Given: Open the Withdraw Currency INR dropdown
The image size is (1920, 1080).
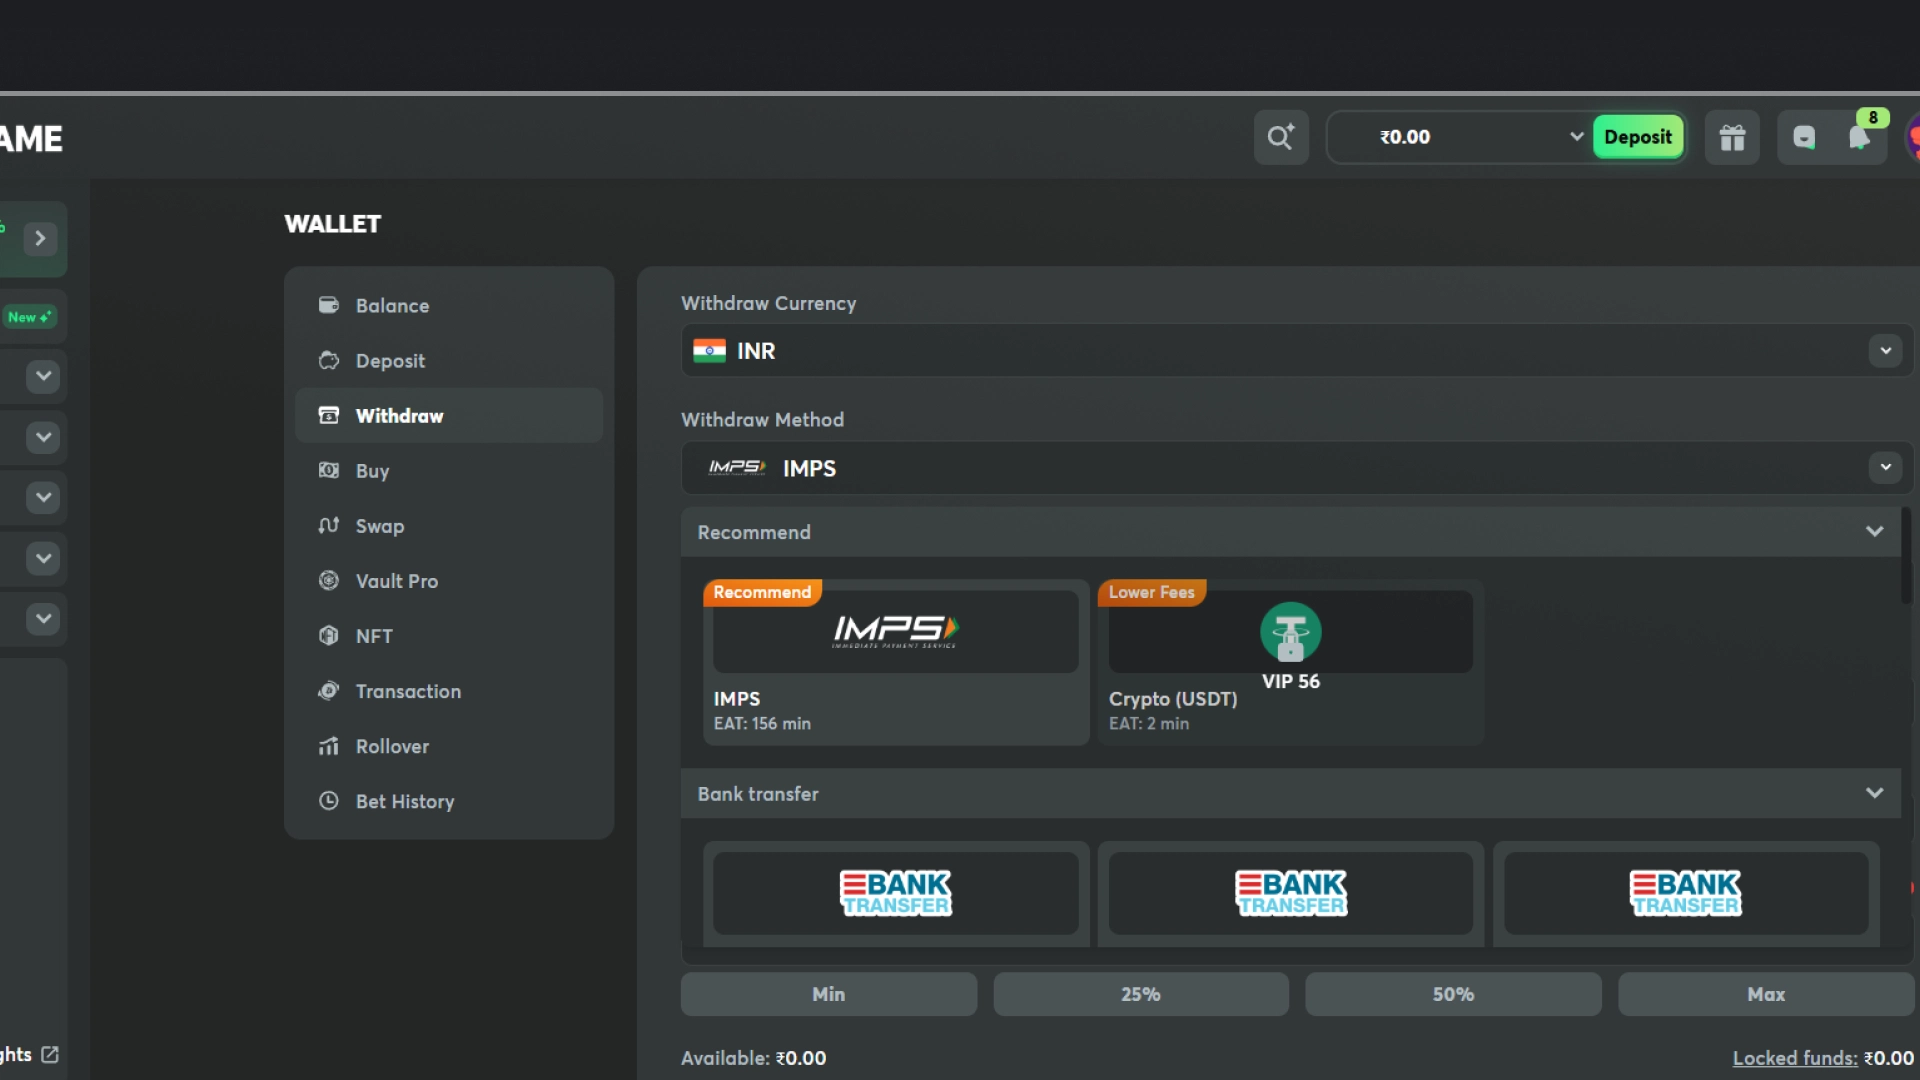Looking at the screenshot, I should [x=1885, y=351].
